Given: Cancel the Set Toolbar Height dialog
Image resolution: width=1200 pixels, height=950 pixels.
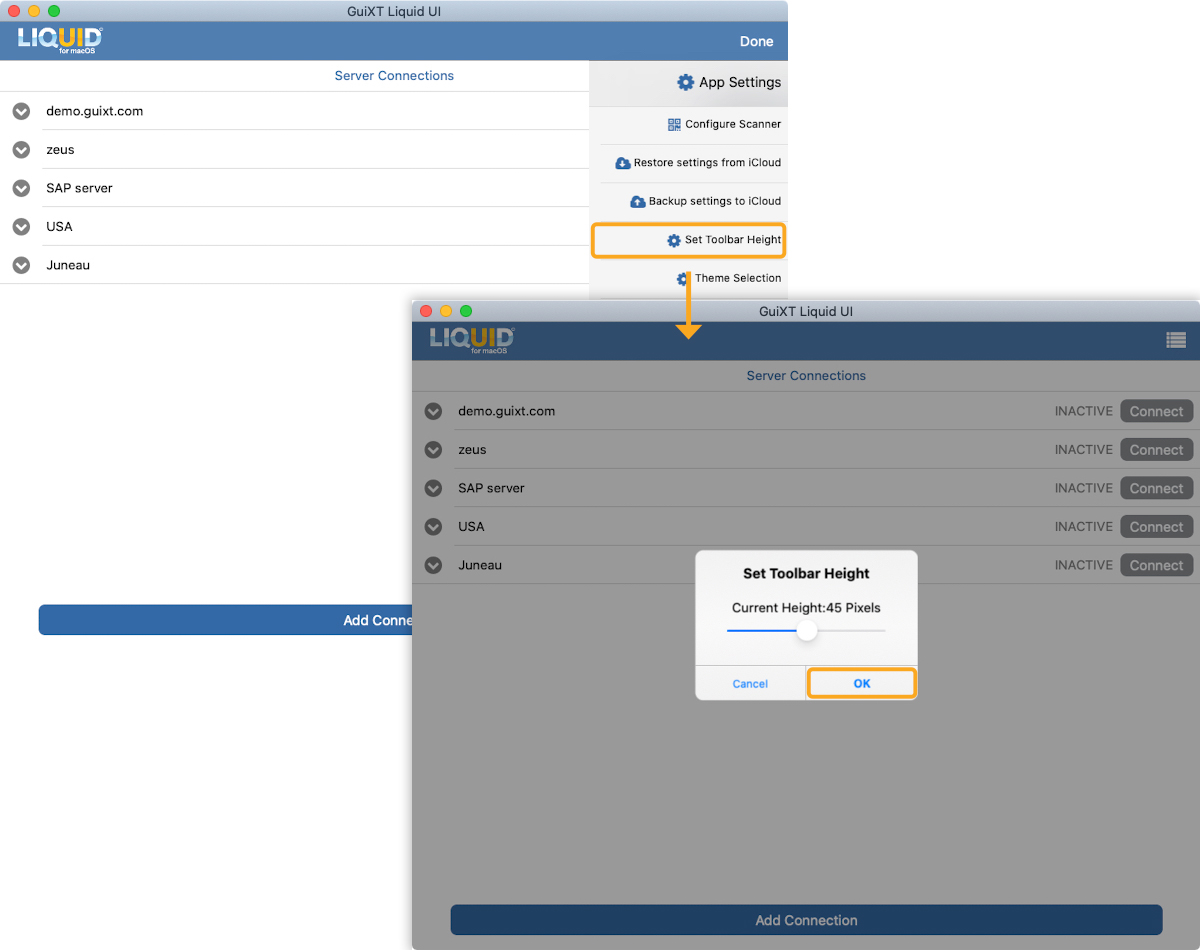Looking at the screenshot, I should tap(750, 684).
